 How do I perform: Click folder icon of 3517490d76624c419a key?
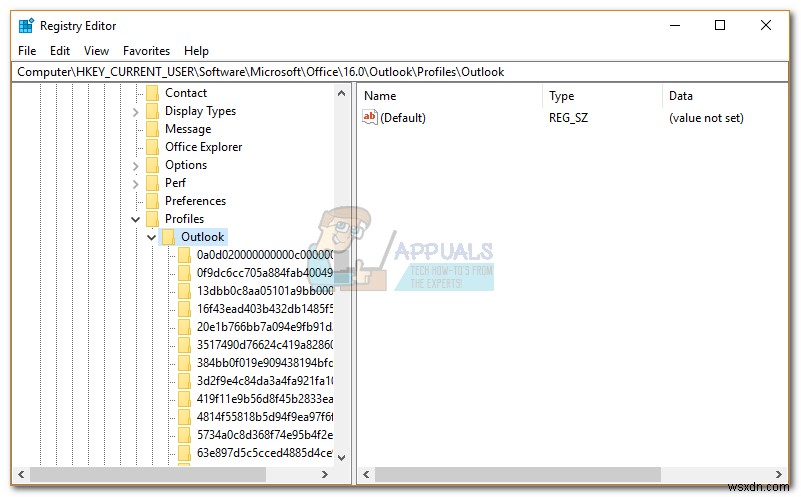click(184, 345)
